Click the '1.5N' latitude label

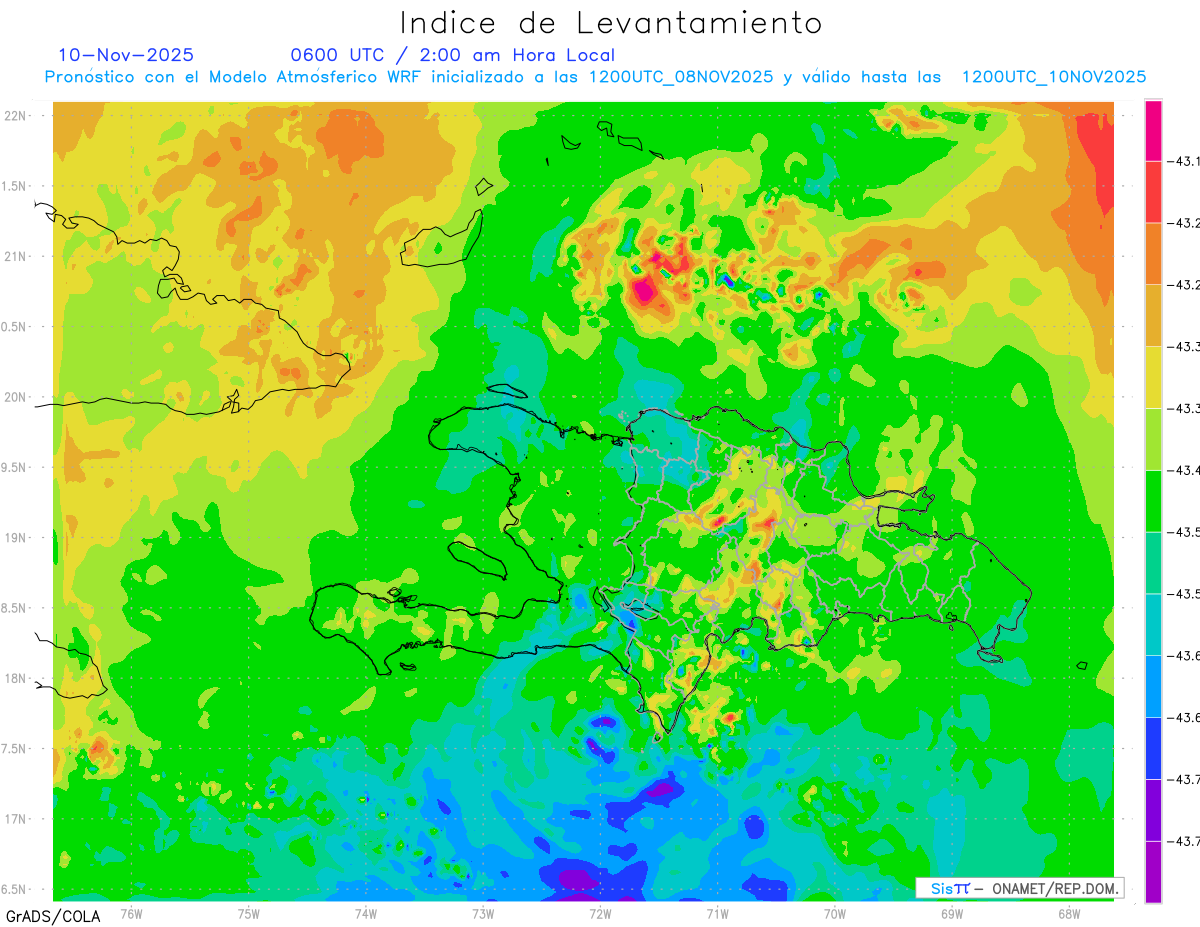point(15,186)
